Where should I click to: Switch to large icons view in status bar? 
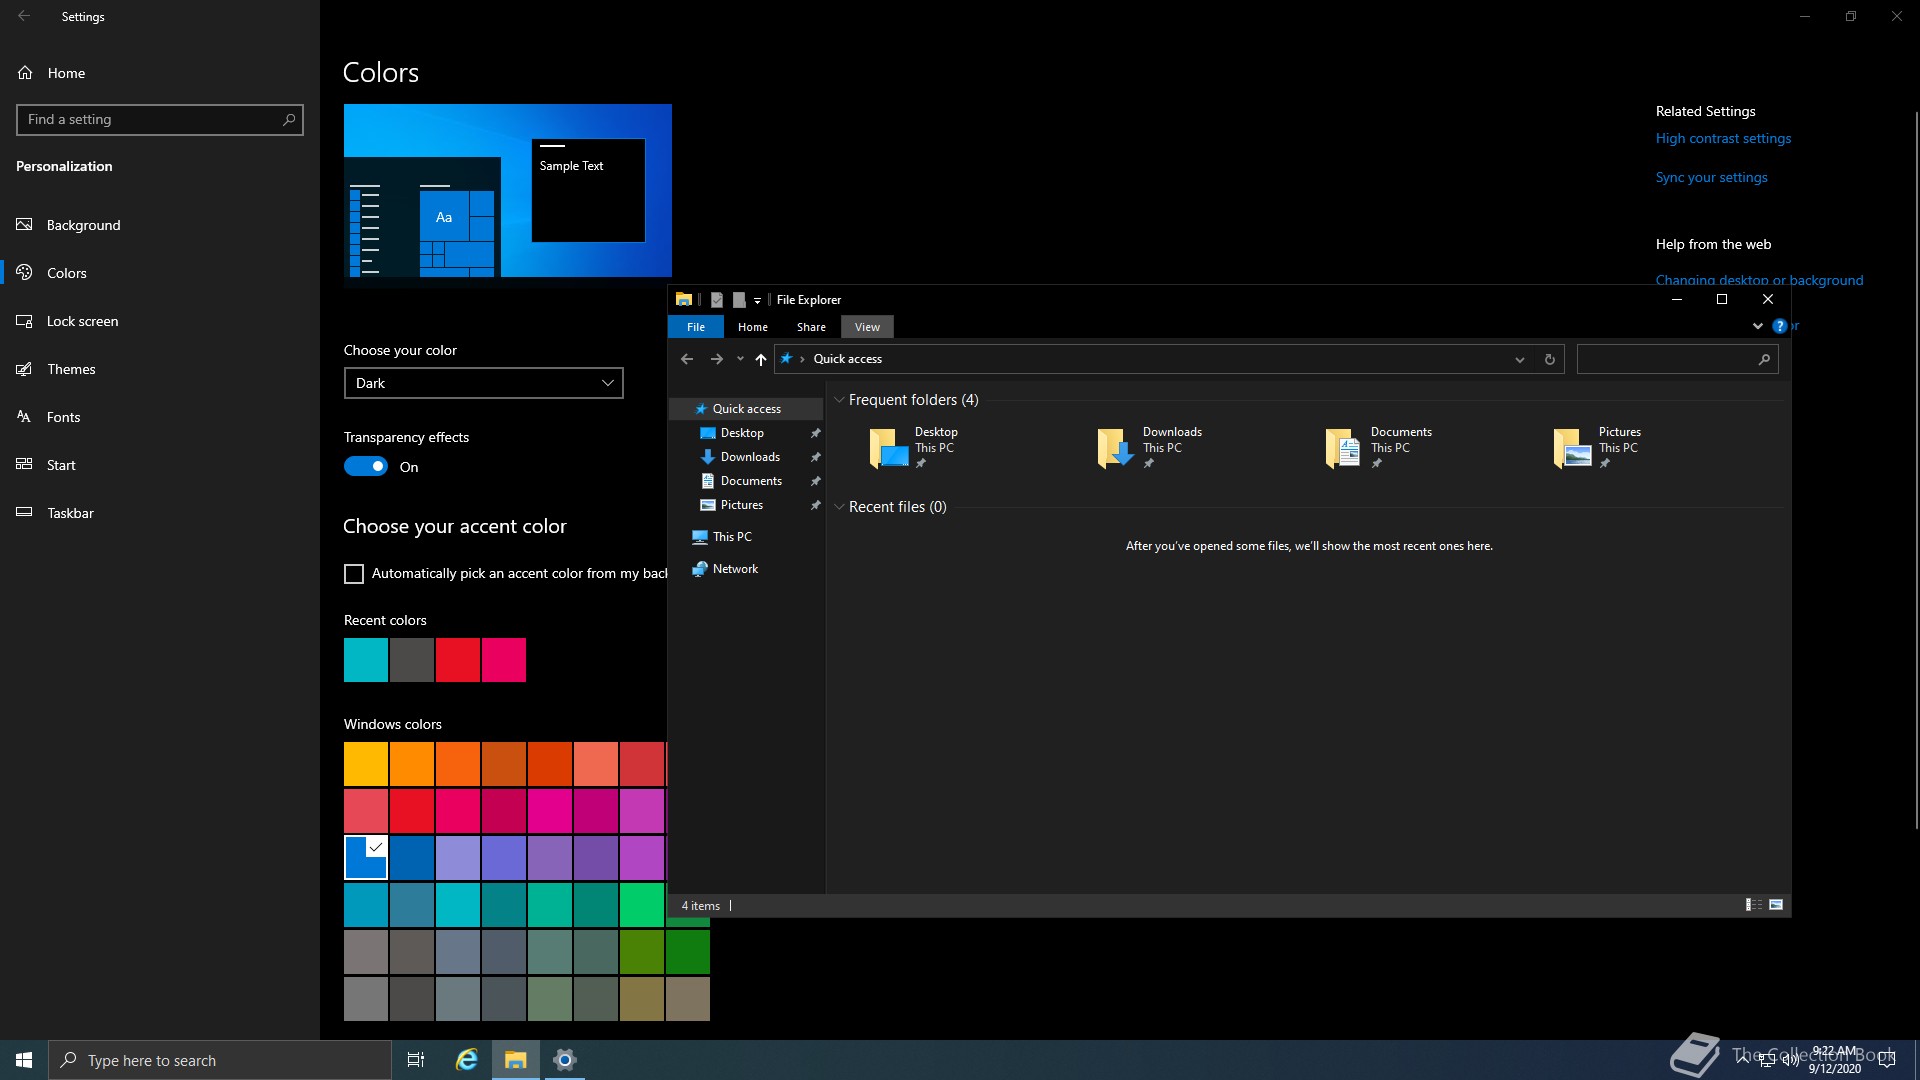click(1776, 905)
